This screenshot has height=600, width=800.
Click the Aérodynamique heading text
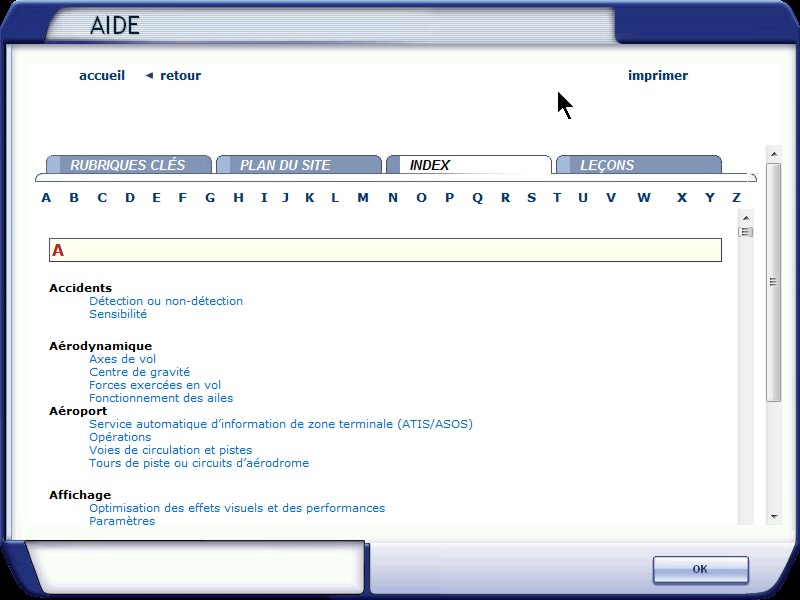click(x=101, y=346)
